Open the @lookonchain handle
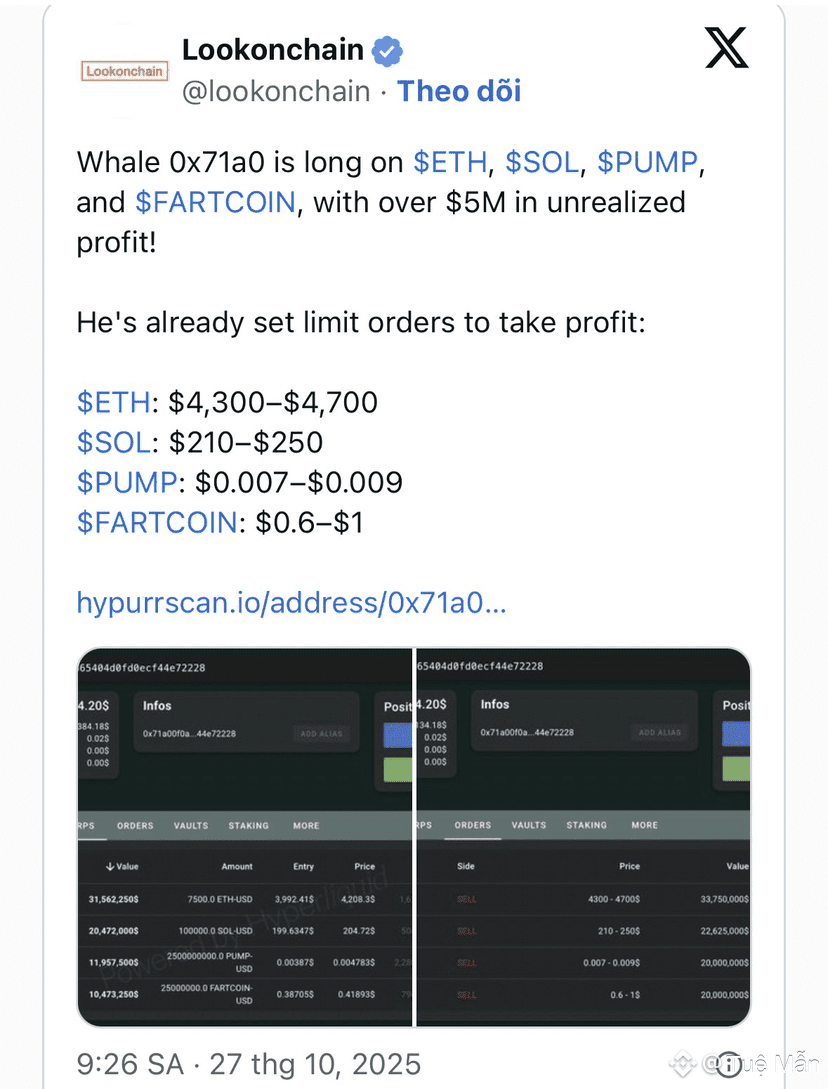The width and height of the screenshot is (828, 1089). 276,92
